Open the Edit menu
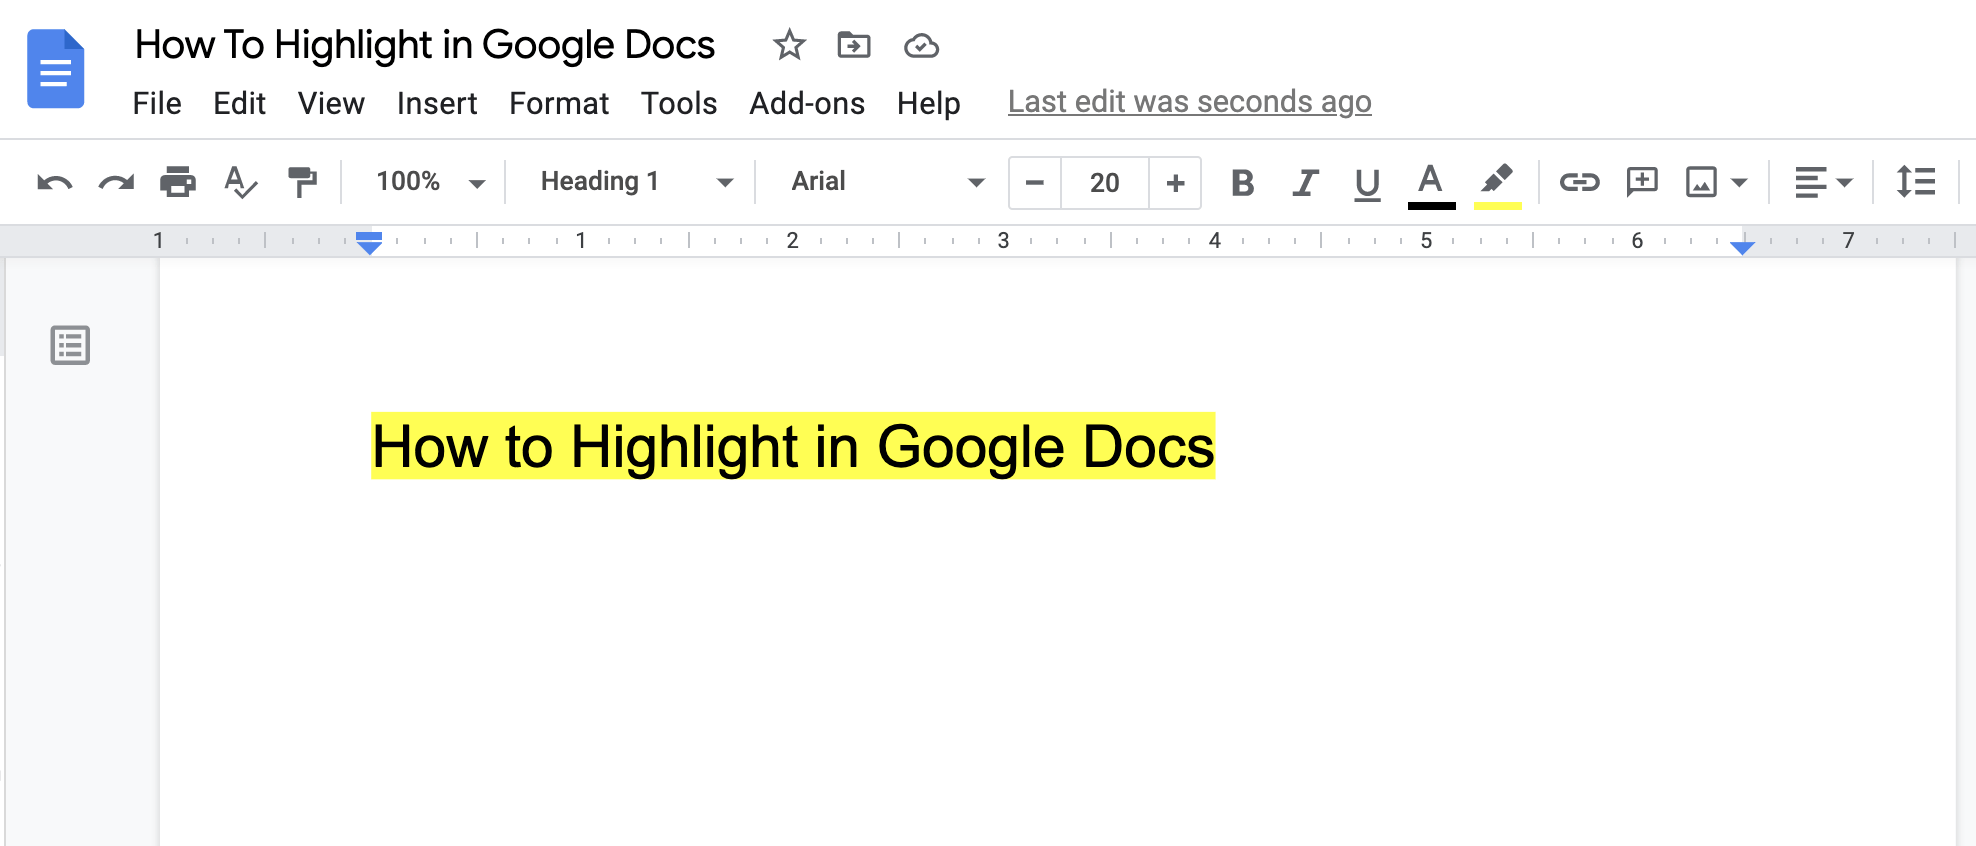 239,103
